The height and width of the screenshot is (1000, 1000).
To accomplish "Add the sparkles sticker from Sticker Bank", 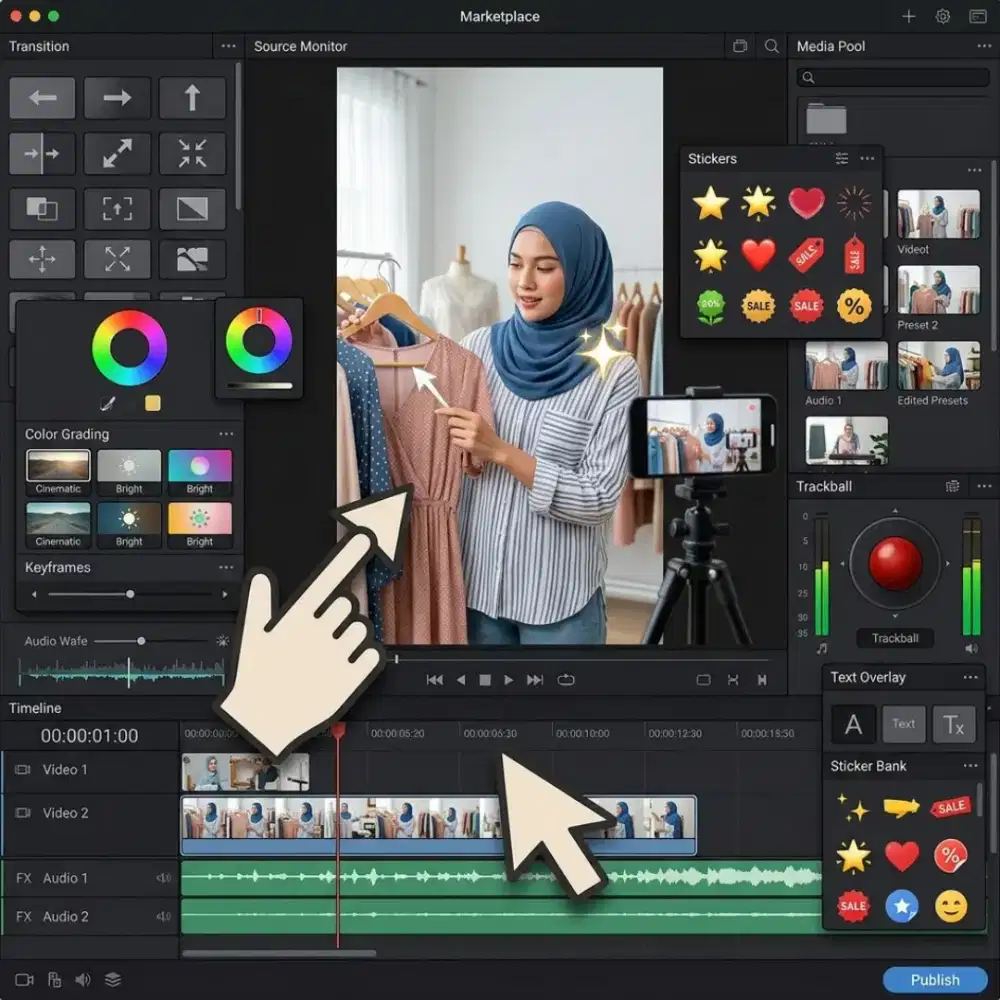I will pyautogui.click(x=853, y=807).
